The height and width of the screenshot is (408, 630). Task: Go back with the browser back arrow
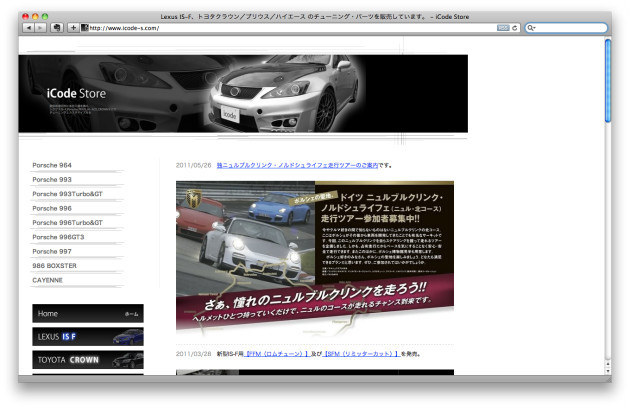pyautogui.click(x=29, y=28)
